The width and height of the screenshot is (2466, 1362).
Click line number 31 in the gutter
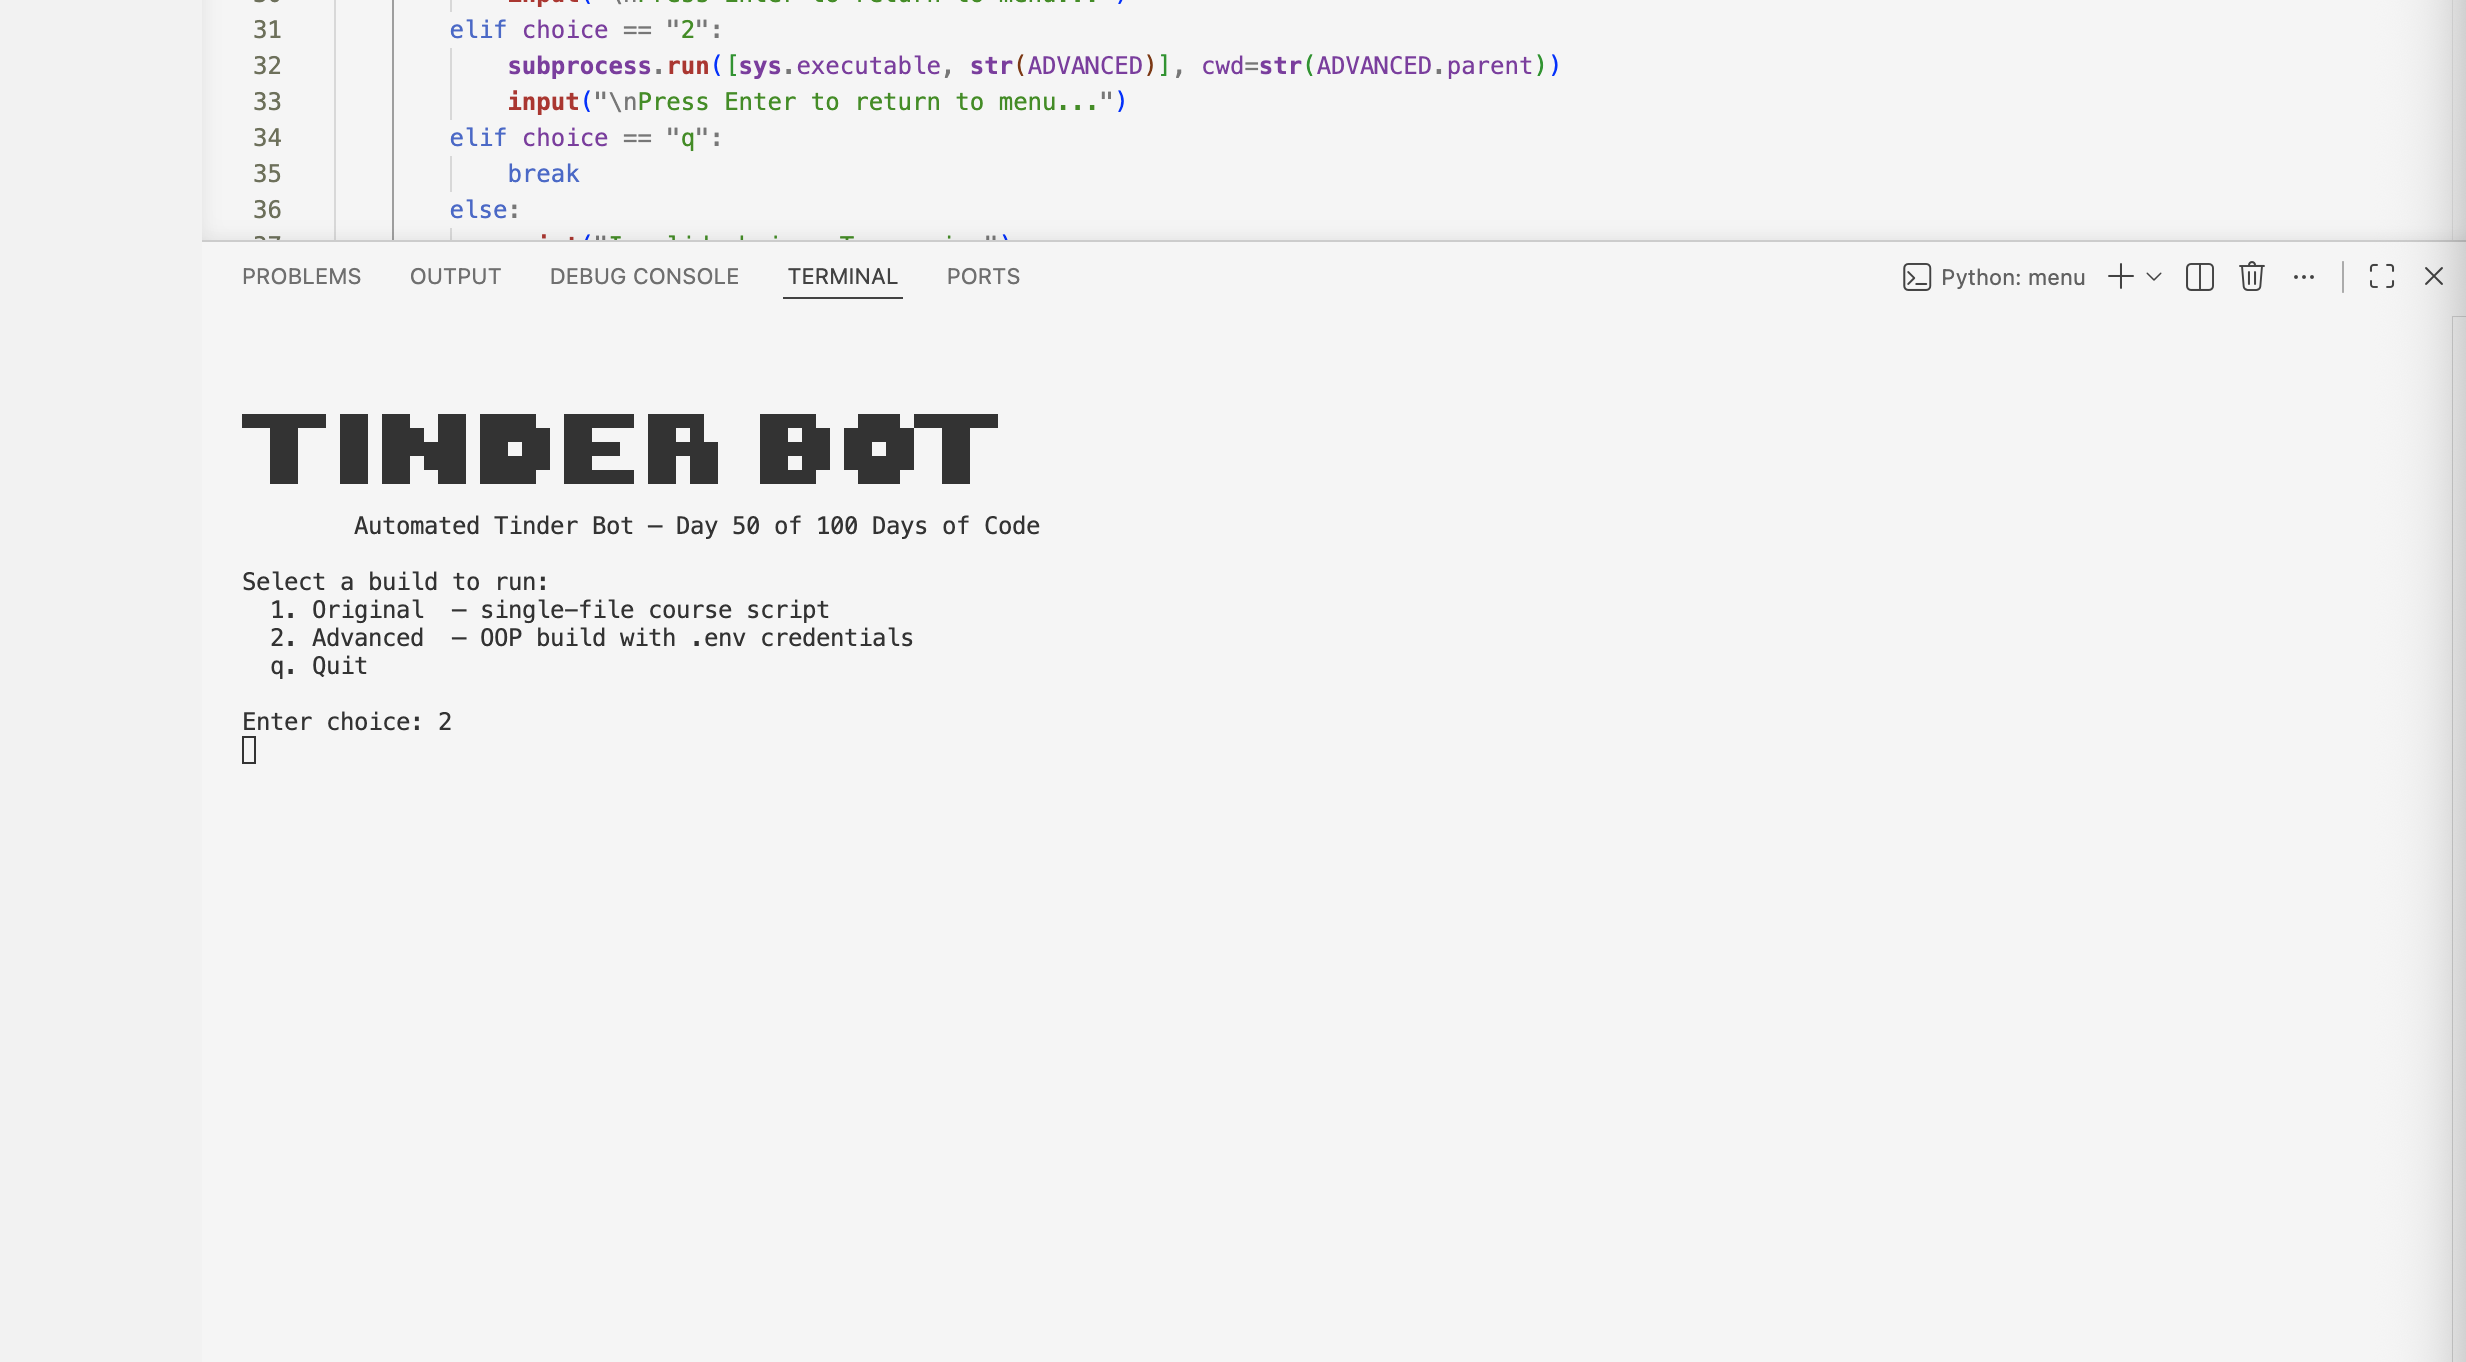267,30
